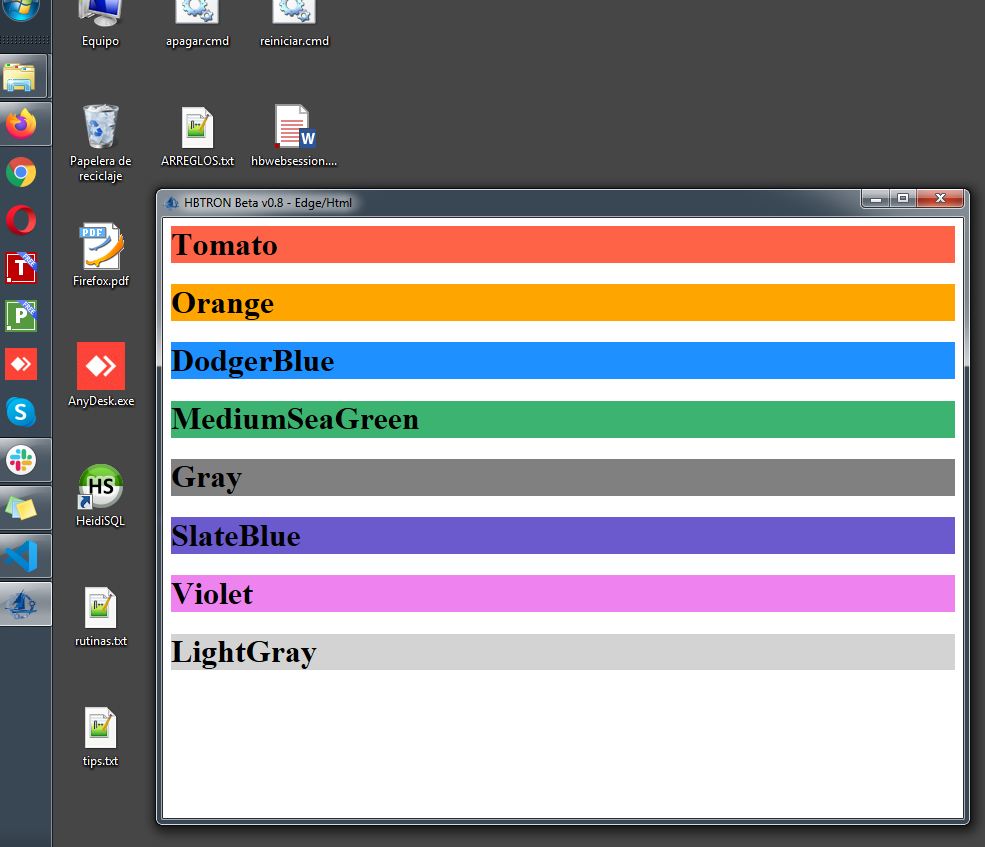Open Firefox from the taskbar
985x847 pixels.
(21, 124)
